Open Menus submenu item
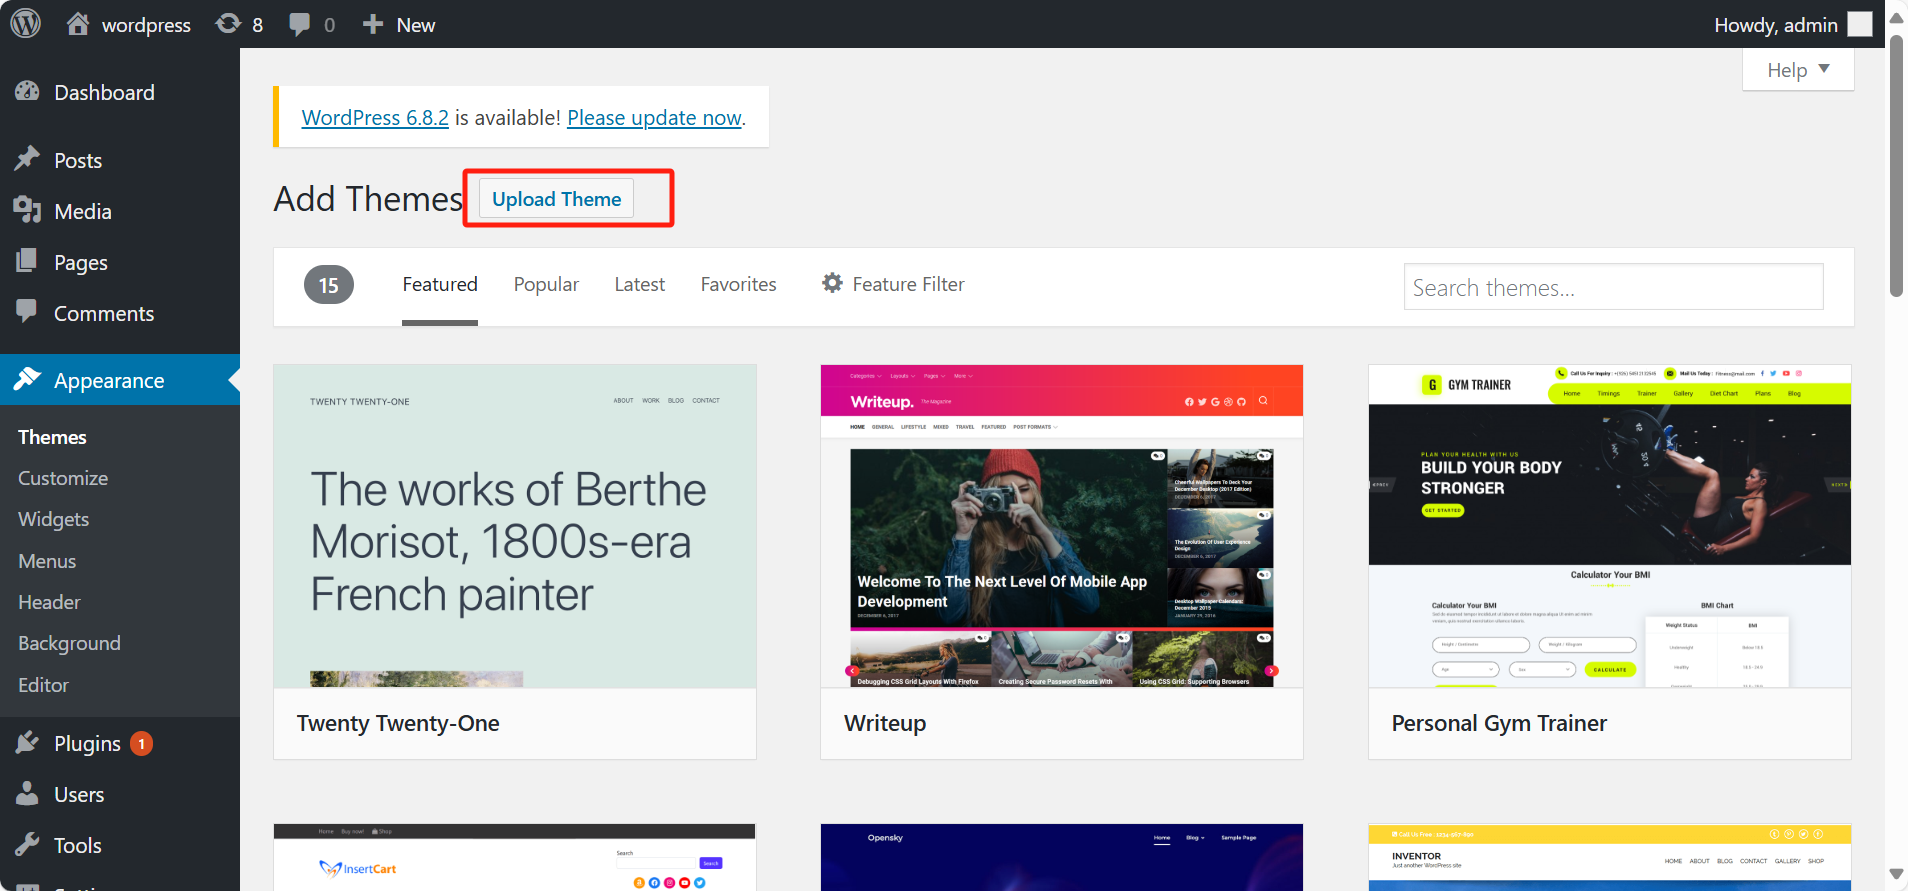1908x891 pixels. (x=47, y=561)
